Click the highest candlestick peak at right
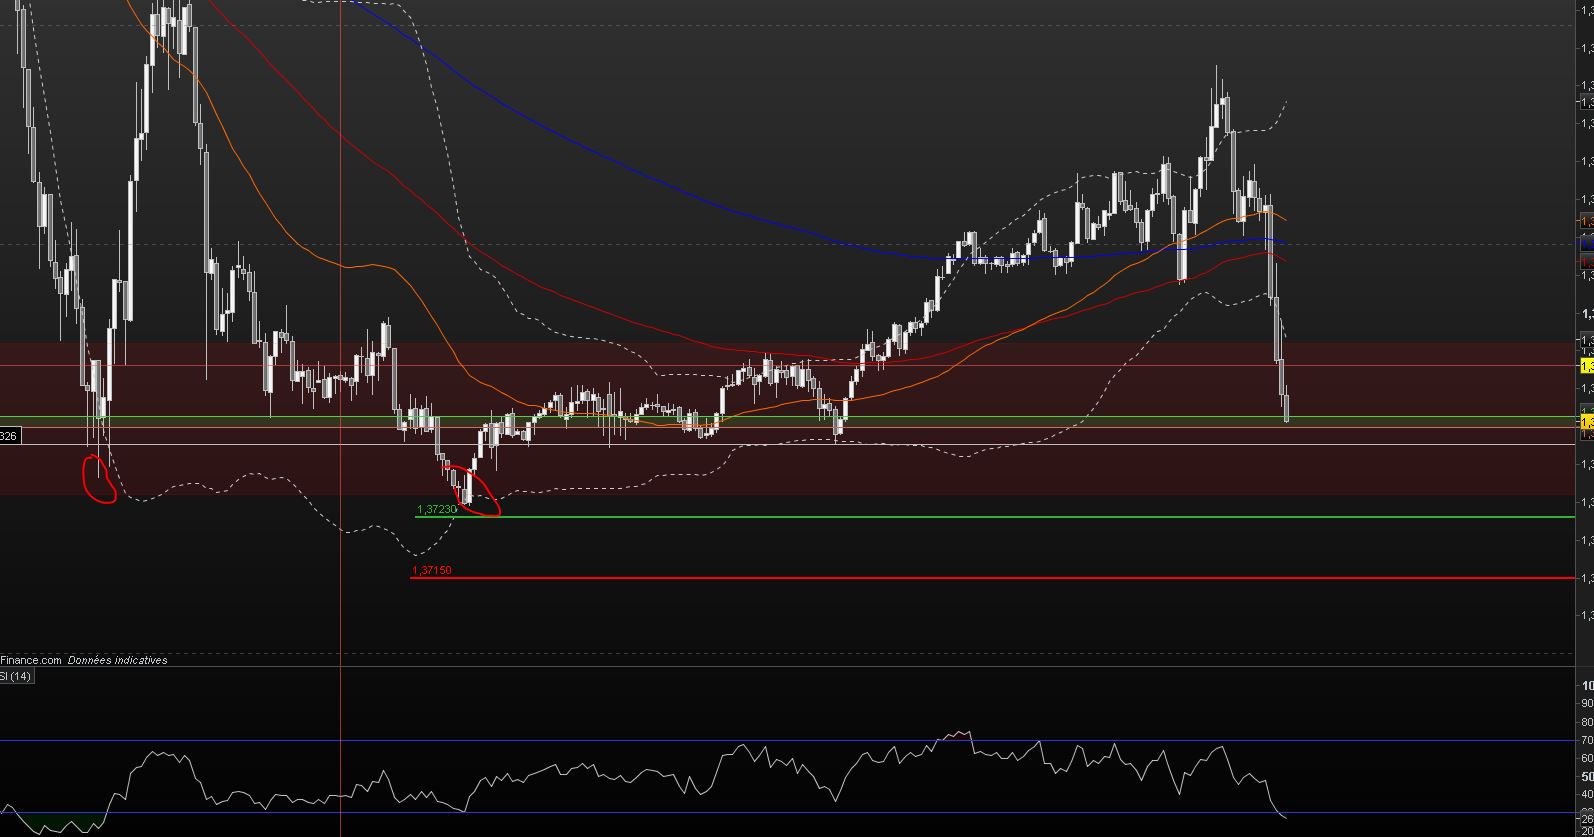The width and height of the screenshot is (1594, 837). (x=1217, y=97)
